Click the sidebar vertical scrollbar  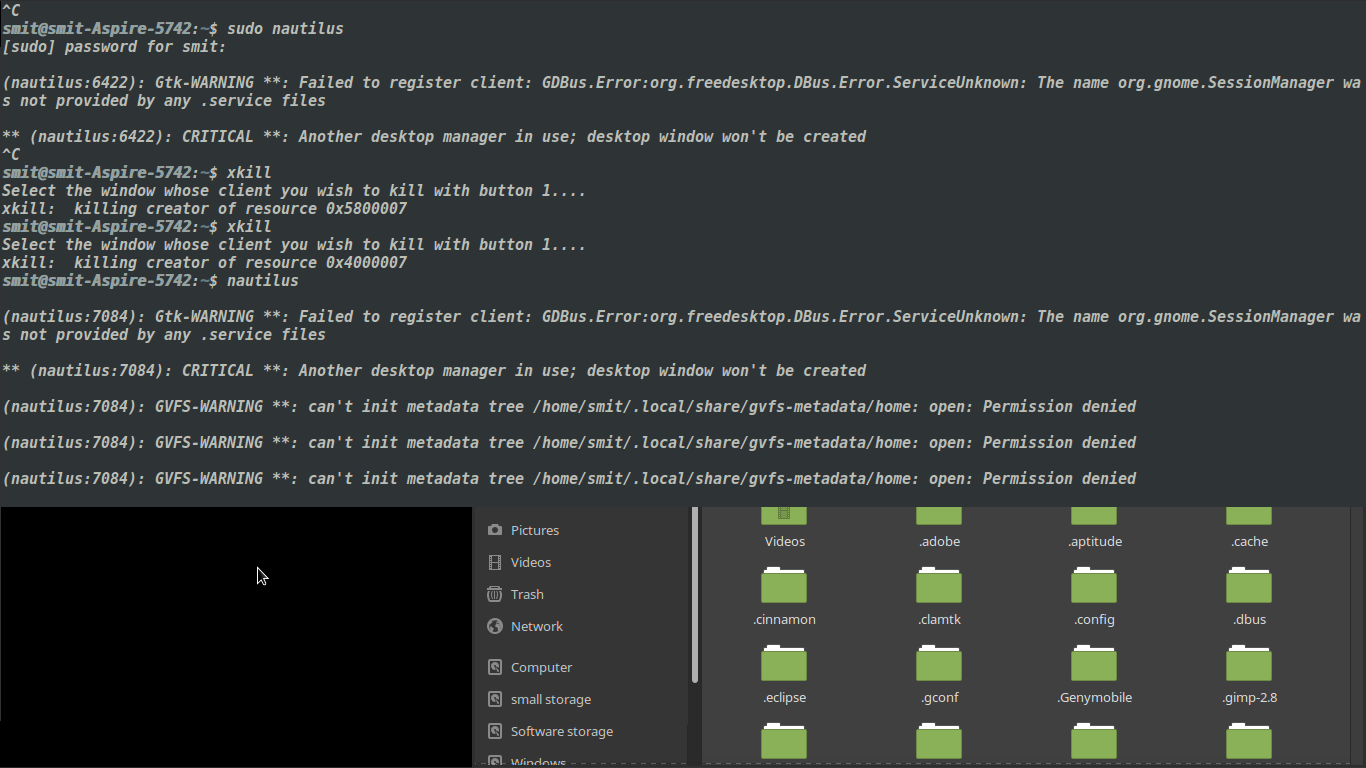pos(694,600)
